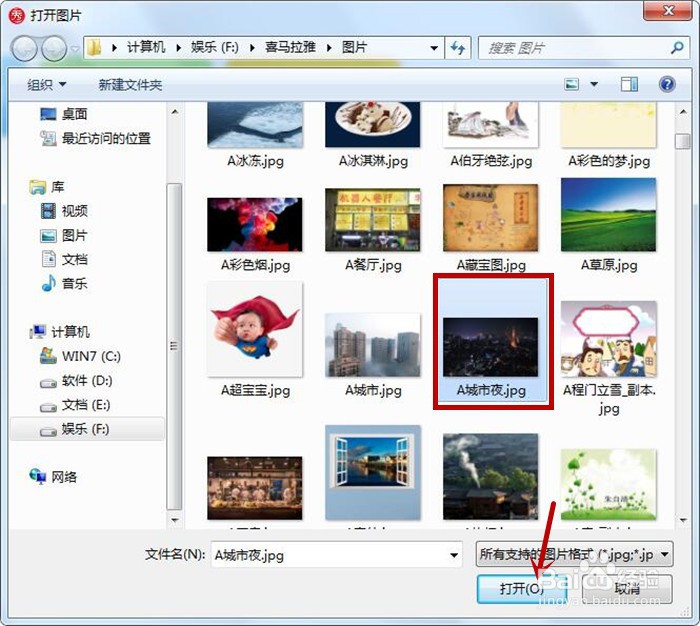Select the 软件 (D:) drive
Image resolution: width=700 pixels, height=626 pixels.
click(x=76, y=380)
